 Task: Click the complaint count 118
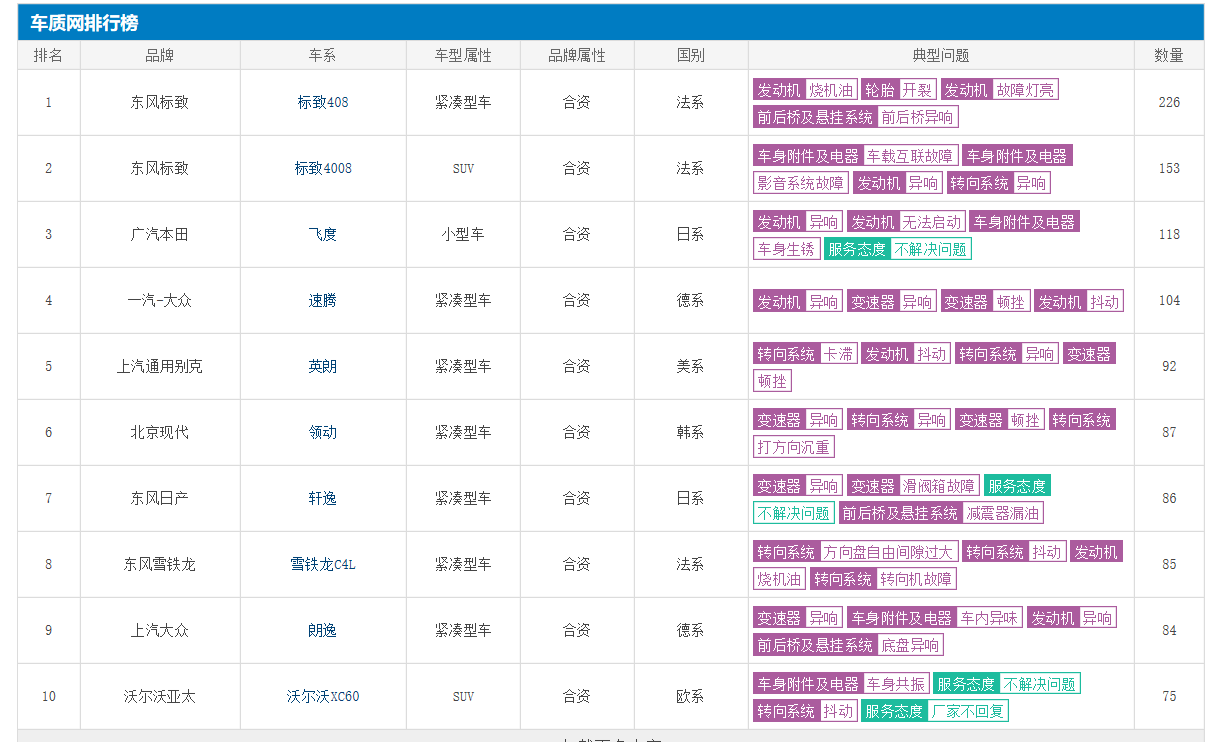click(x=1169, y=234)
